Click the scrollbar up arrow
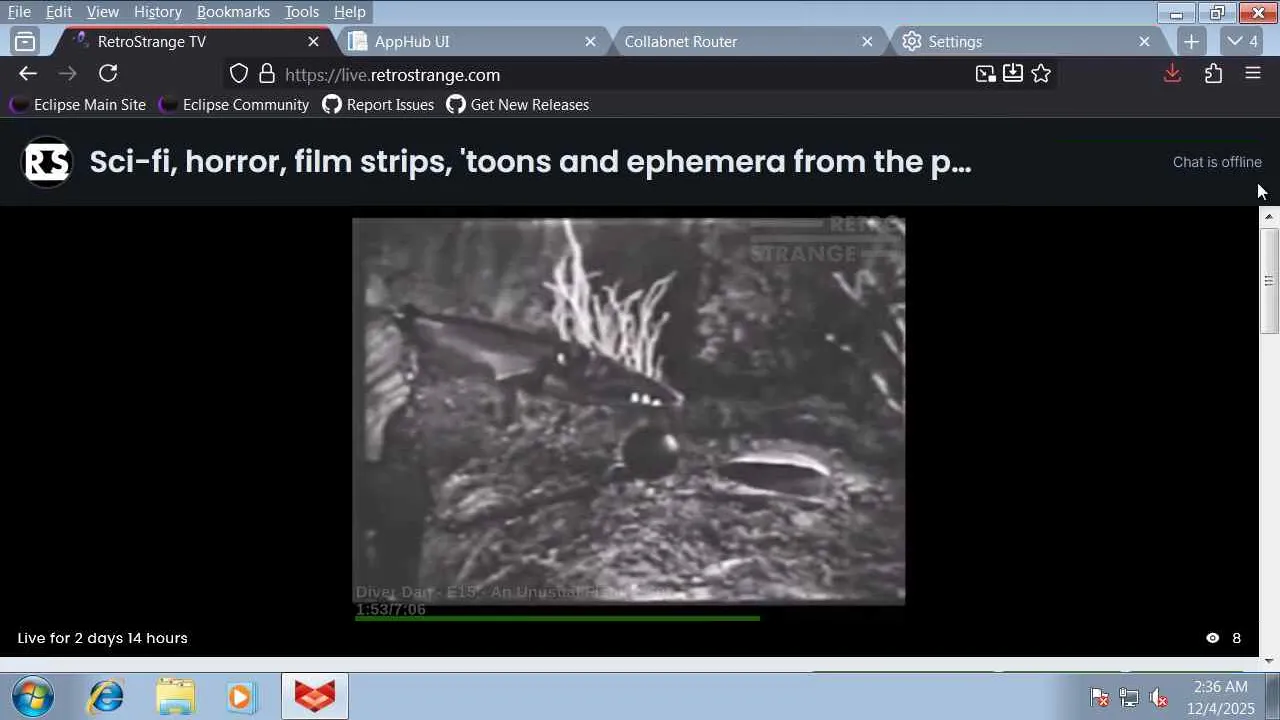This screenshot has height=720, width=1280. point(1269,216)
